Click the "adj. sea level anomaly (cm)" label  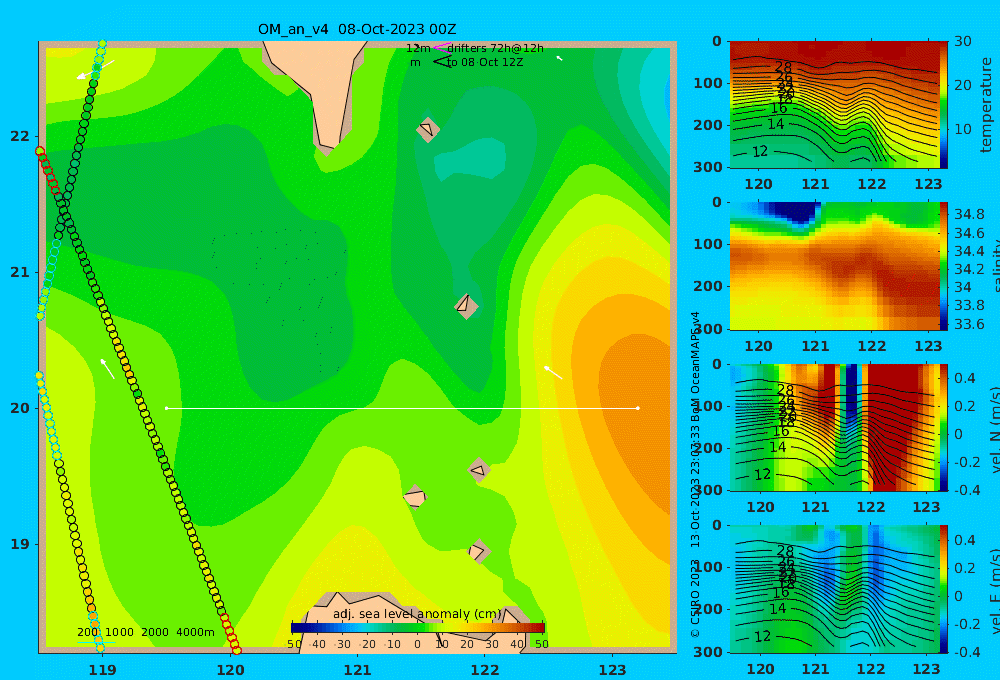(417, 614)
